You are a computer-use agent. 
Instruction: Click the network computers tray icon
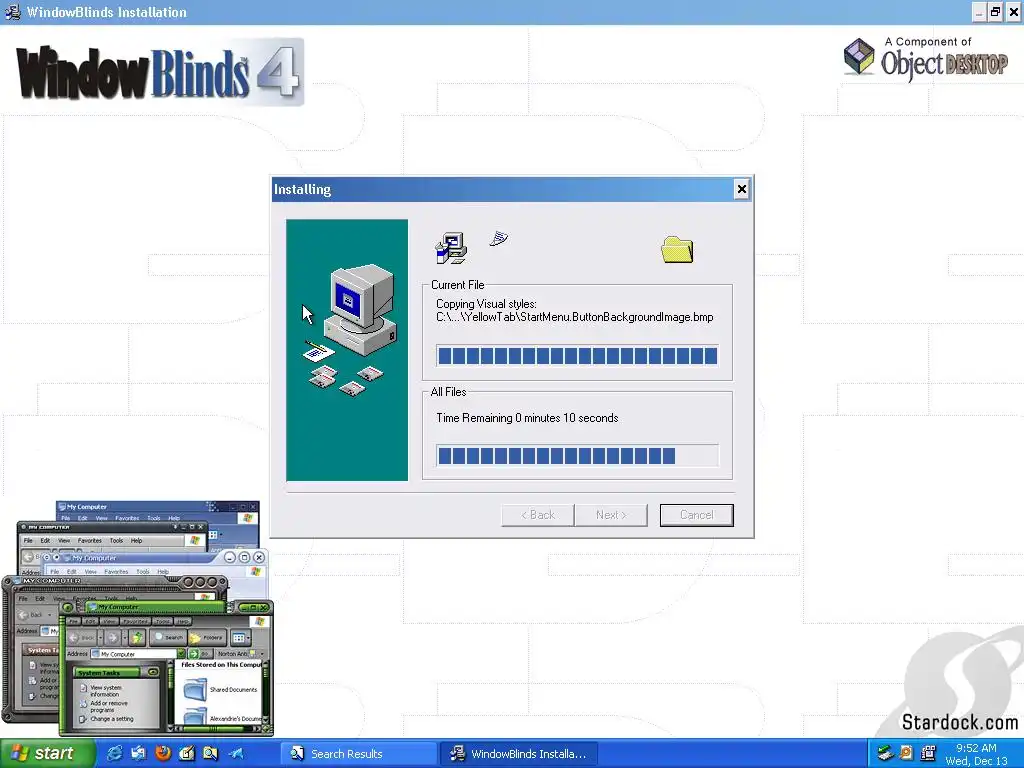pyautogui.click(x=927, y=753)
